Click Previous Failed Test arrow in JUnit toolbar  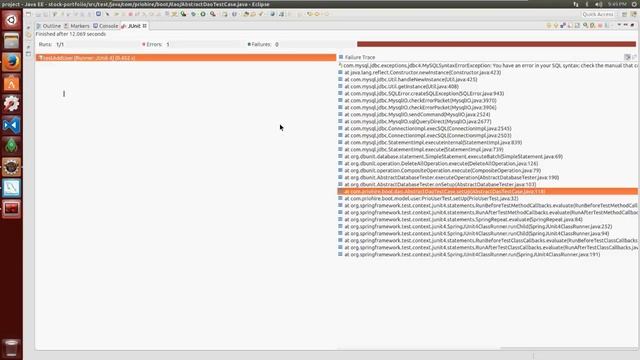point(556,25)
